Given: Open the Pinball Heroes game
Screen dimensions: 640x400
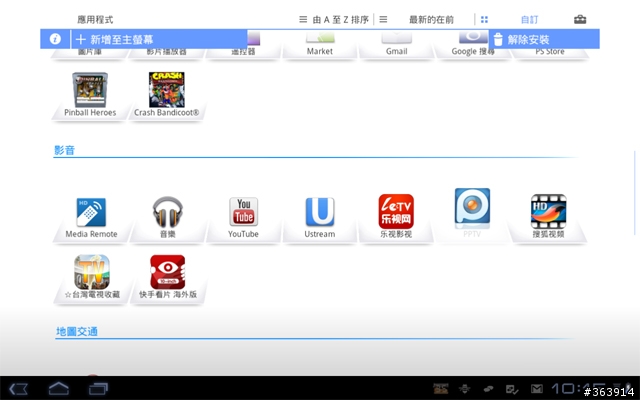Looking at the screenshot, I should tap(90, 95).
